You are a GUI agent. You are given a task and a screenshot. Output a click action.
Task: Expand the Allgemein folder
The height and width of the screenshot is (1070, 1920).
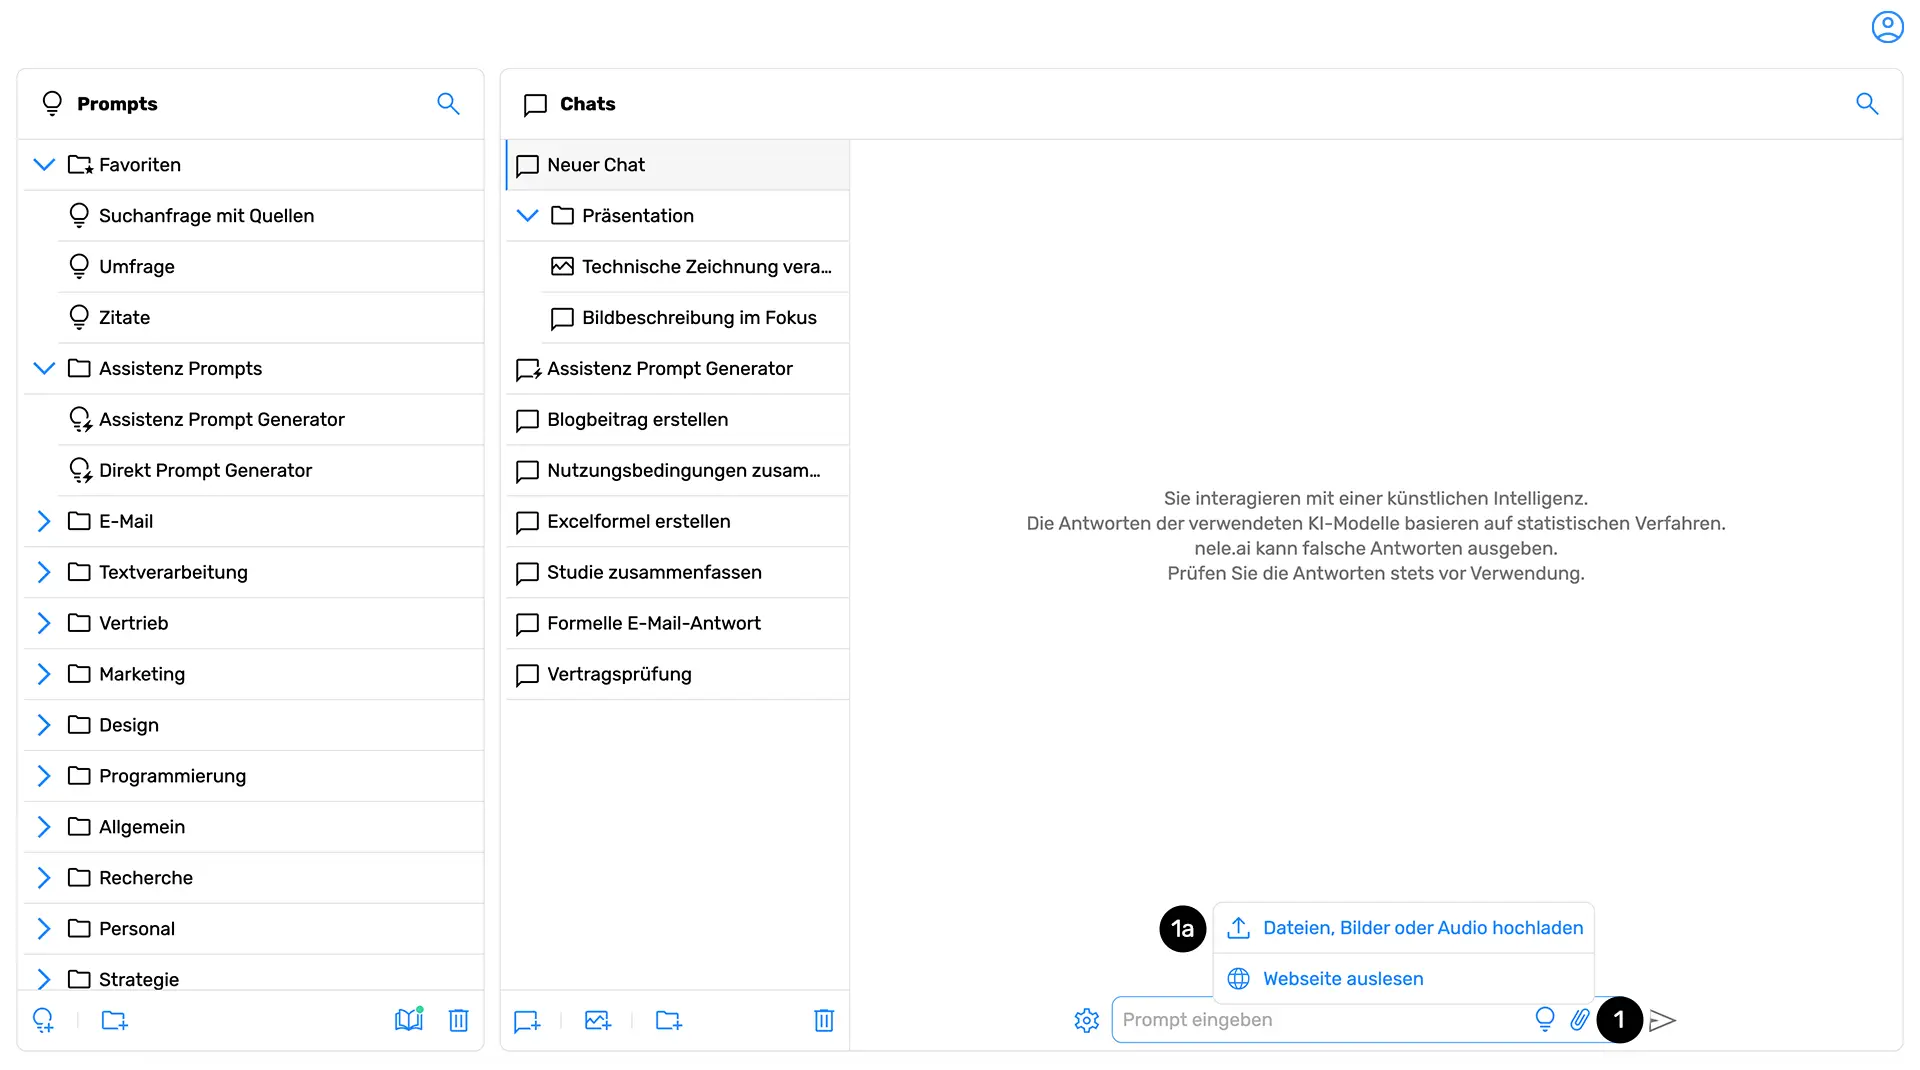pyautogui.click(x=44, y=827)
